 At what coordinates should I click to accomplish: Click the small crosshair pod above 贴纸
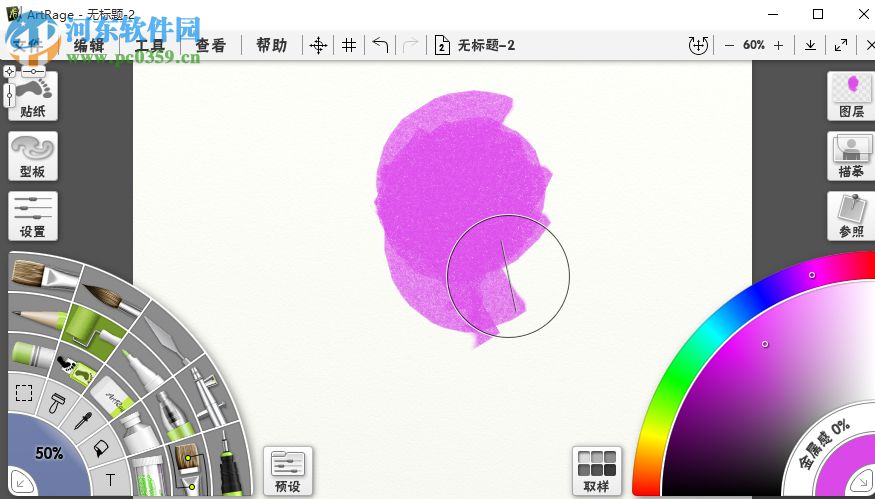pyautogui.click(x=9, y=71)
